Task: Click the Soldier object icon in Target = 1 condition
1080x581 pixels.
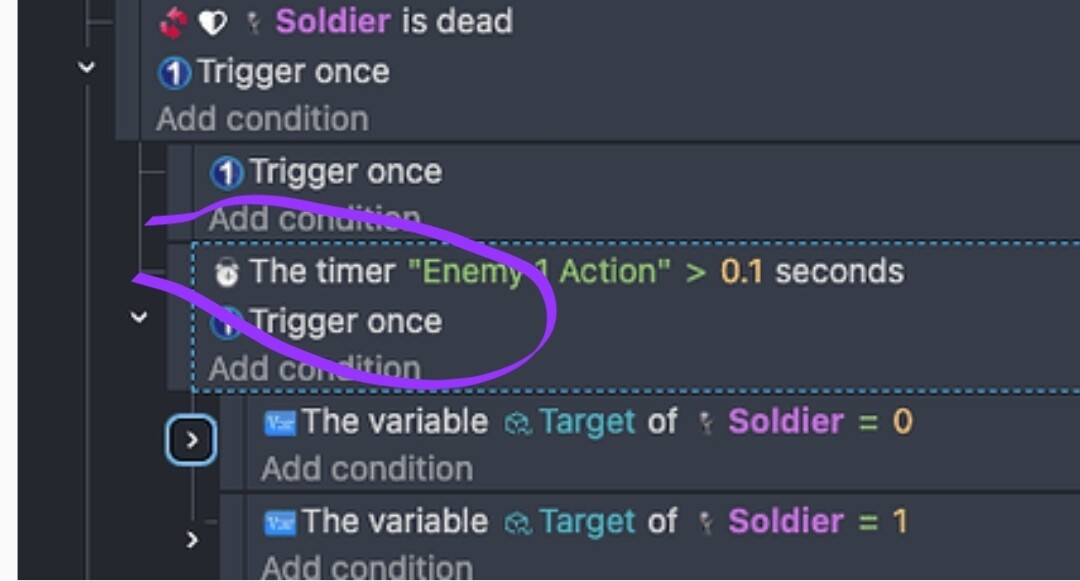Action: (706, 522)
